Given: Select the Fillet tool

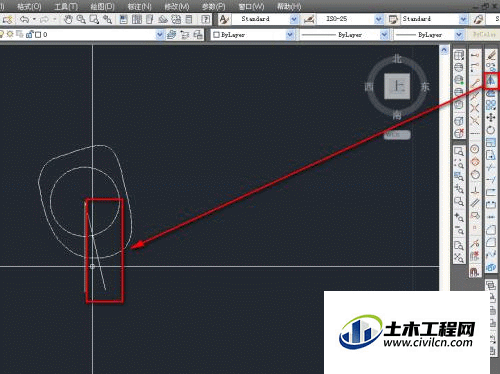Looking at the screenshot, I should [x=491, y=242].
